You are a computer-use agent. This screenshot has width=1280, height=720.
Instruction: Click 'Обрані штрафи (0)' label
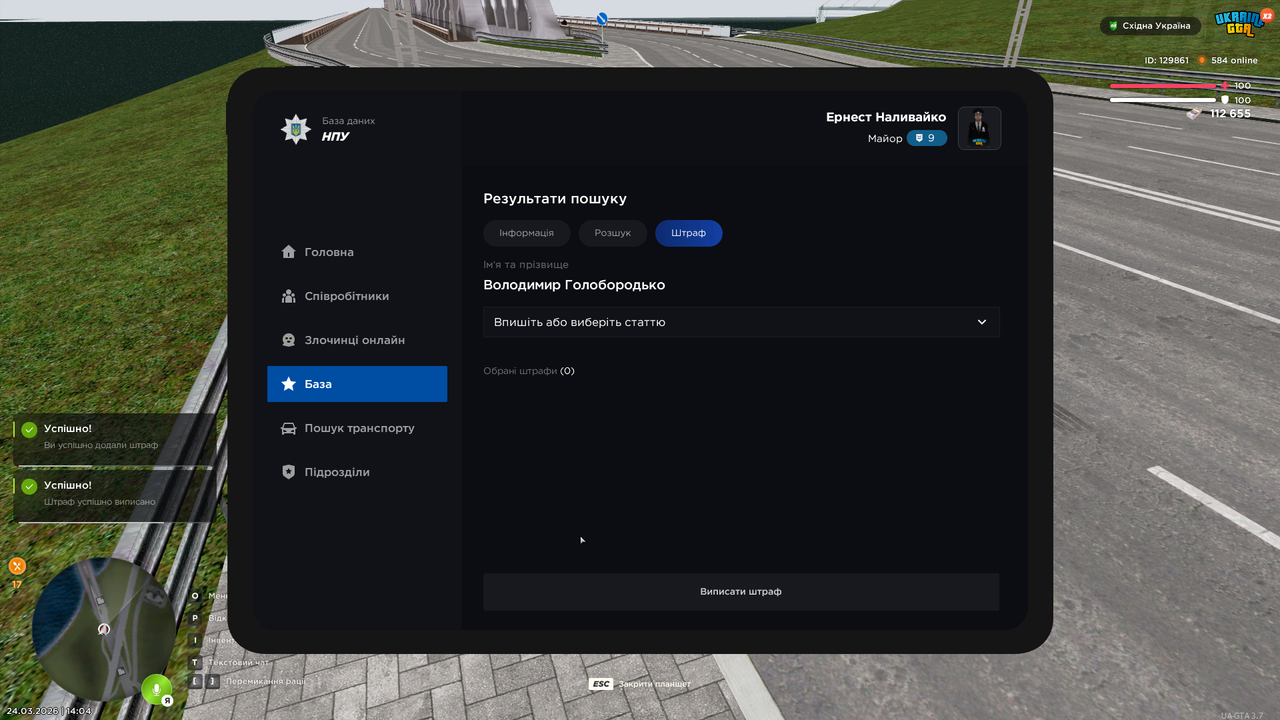point(529,371)
